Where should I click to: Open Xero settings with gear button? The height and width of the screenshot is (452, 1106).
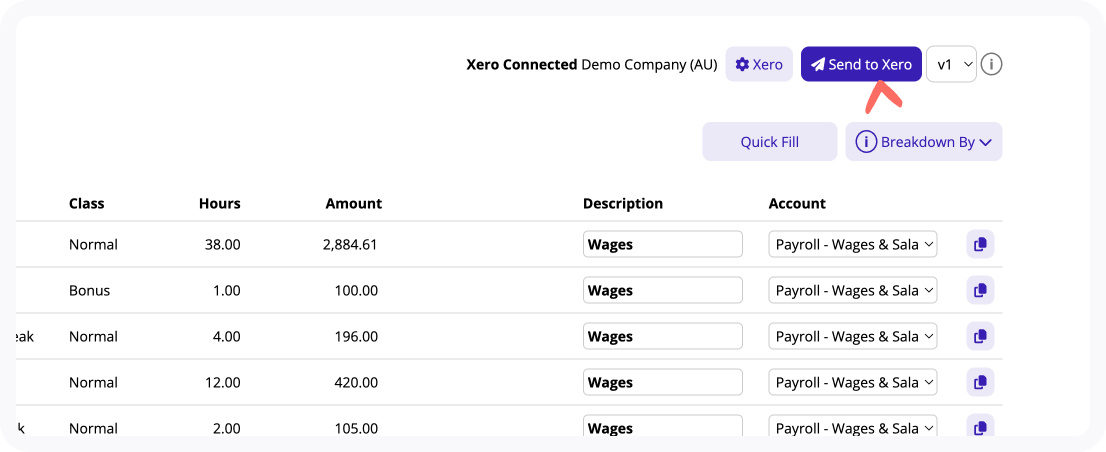[x=759, y=64]
